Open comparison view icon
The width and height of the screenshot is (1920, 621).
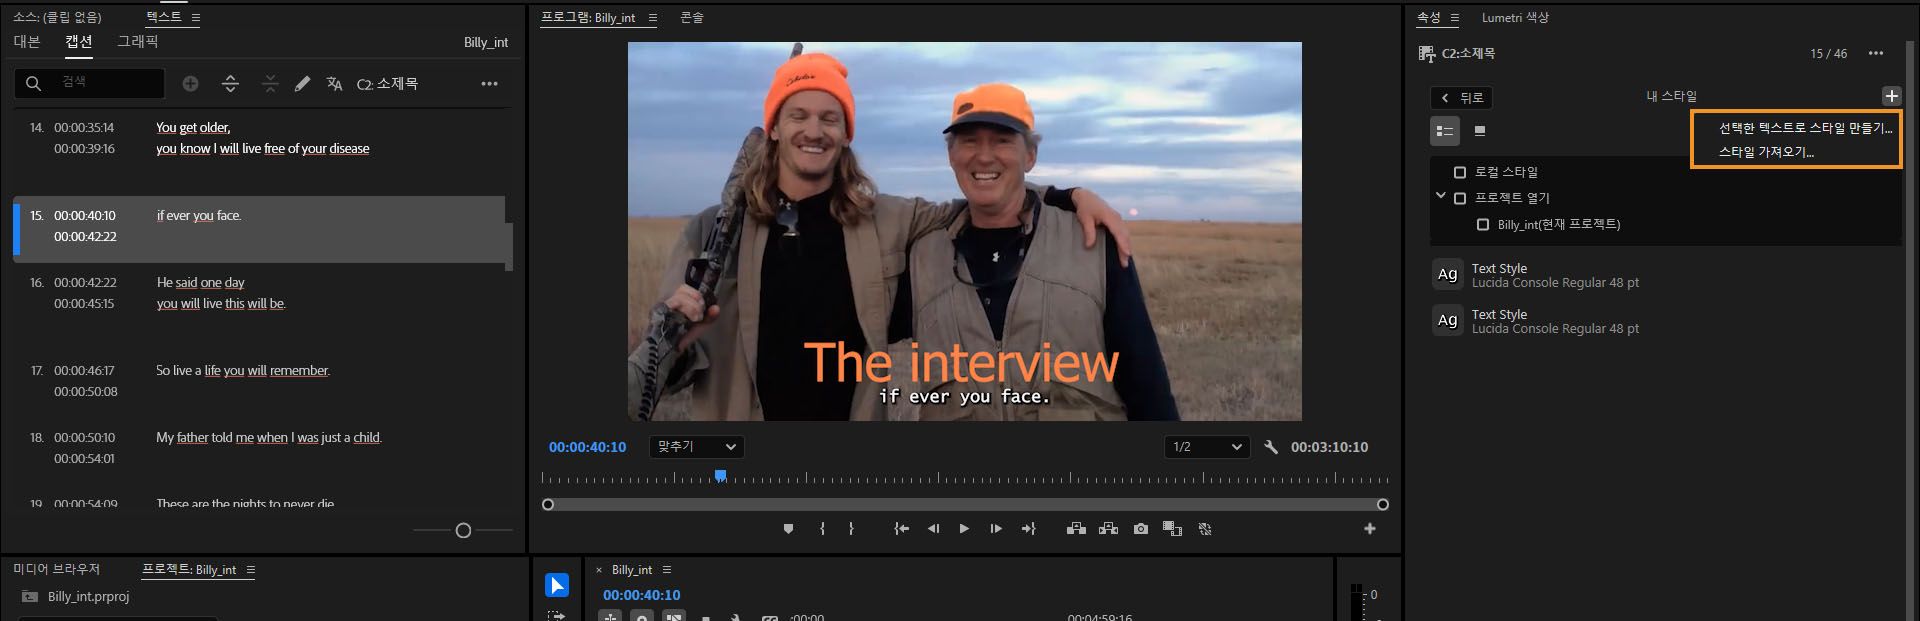(x=1172, y=529)
